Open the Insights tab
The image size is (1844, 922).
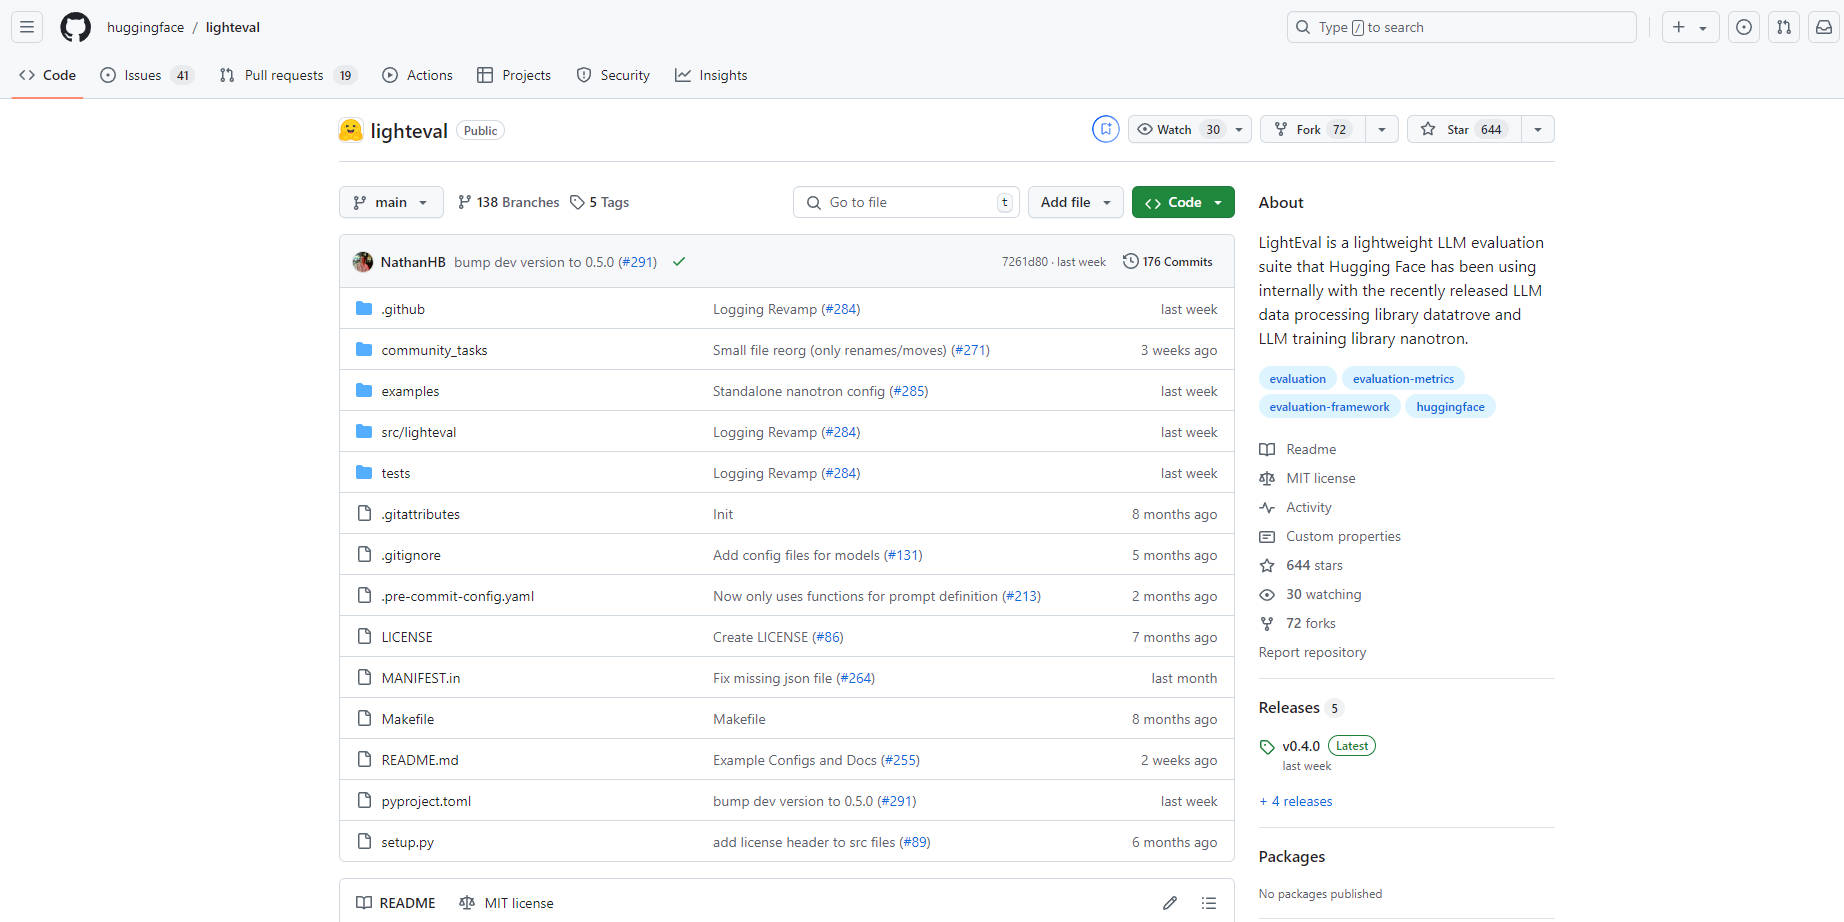711,75
